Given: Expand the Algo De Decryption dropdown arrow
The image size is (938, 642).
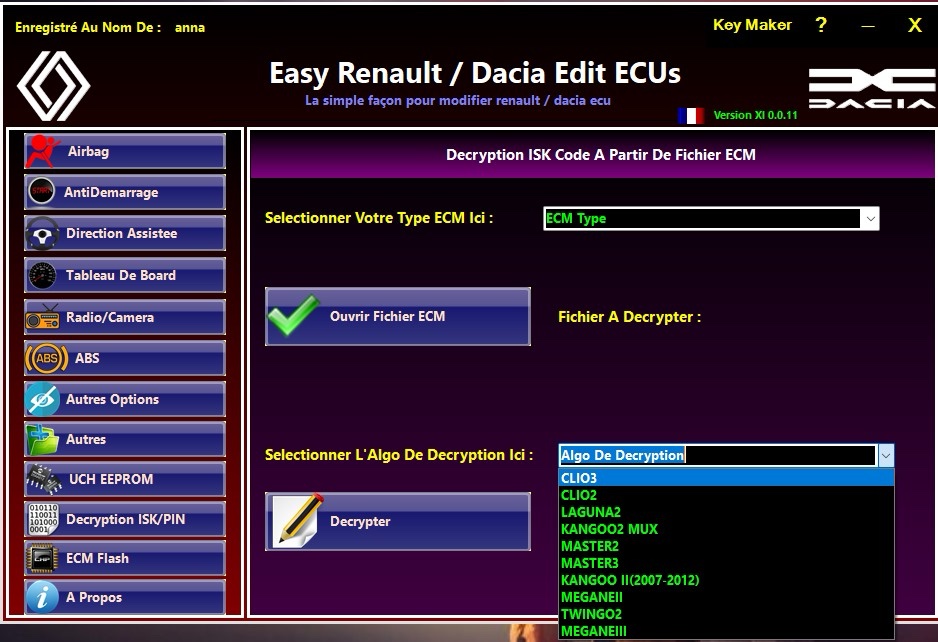Looking at the screenshot, I should tap(885, 455).
